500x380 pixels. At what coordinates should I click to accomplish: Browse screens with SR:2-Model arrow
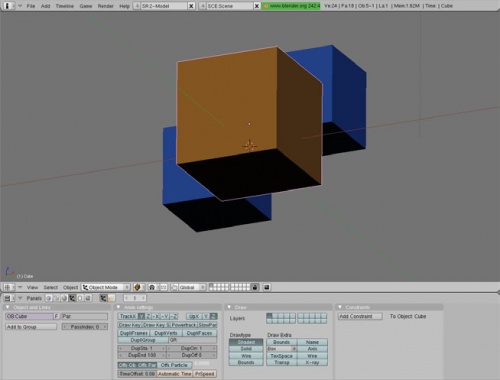tap(137, 6)
